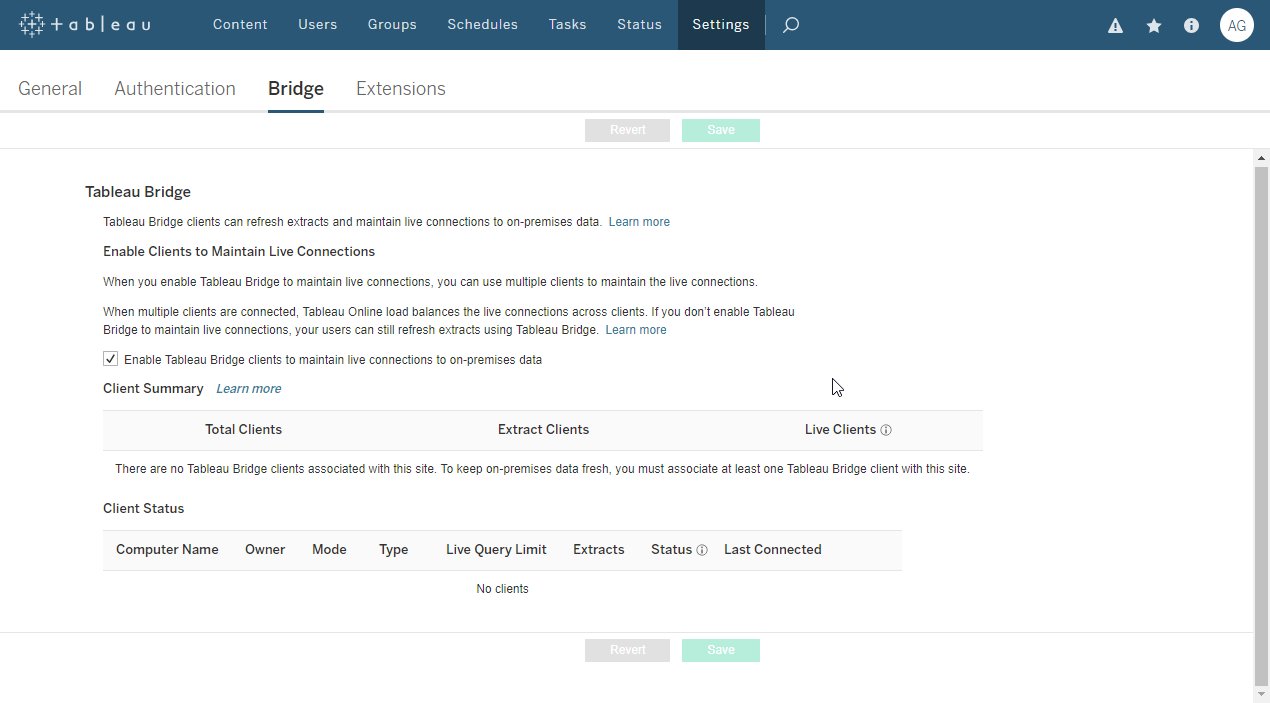Open the Schedules page
This screenshot has height=703, width=1270.
(x=482, y=24)
